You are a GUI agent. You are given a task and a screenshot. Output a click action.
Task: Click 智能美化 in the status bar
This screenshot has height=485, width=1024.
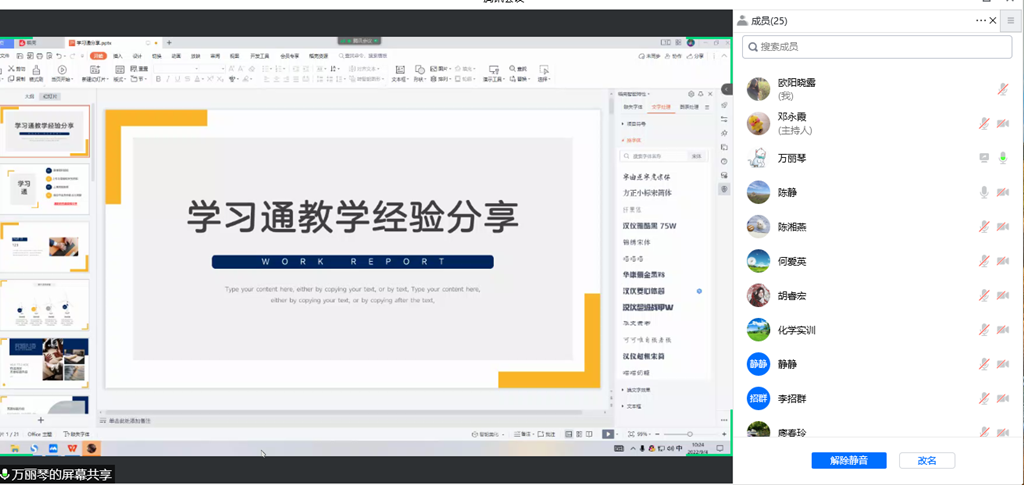tap(486, 434)
